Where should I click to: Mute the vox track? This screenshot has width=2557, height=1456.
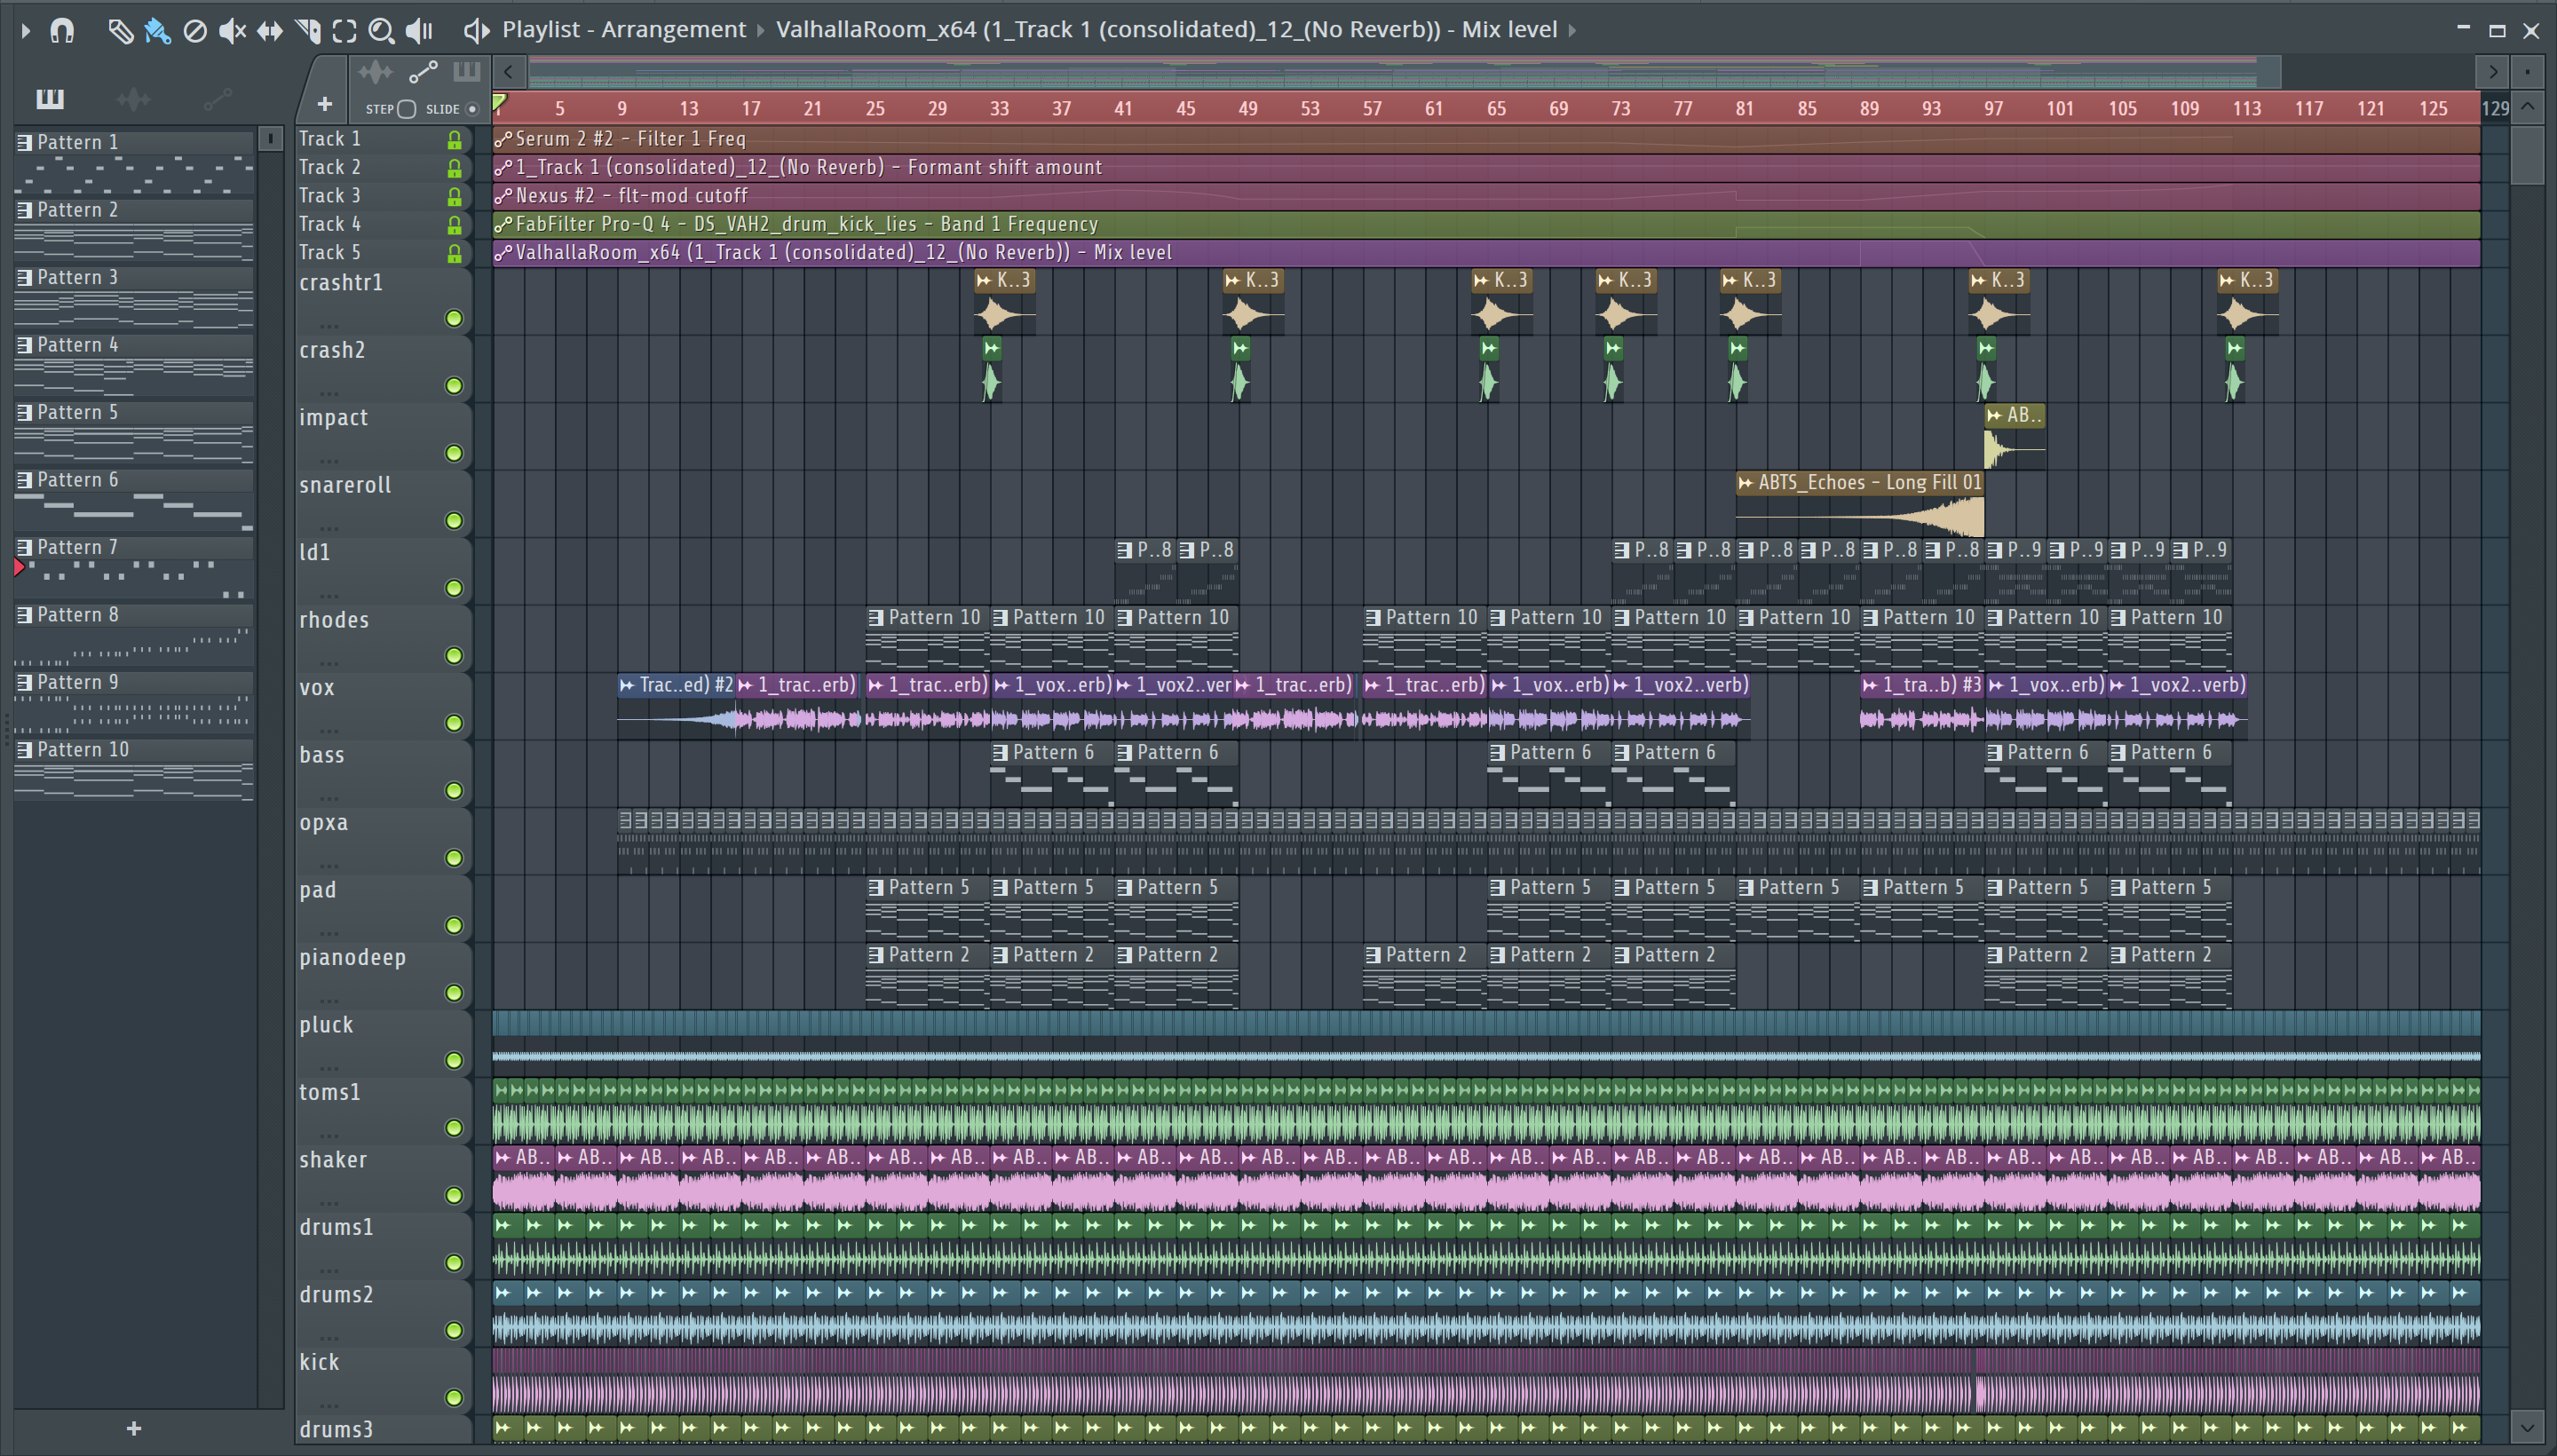[x=454, y=723]
